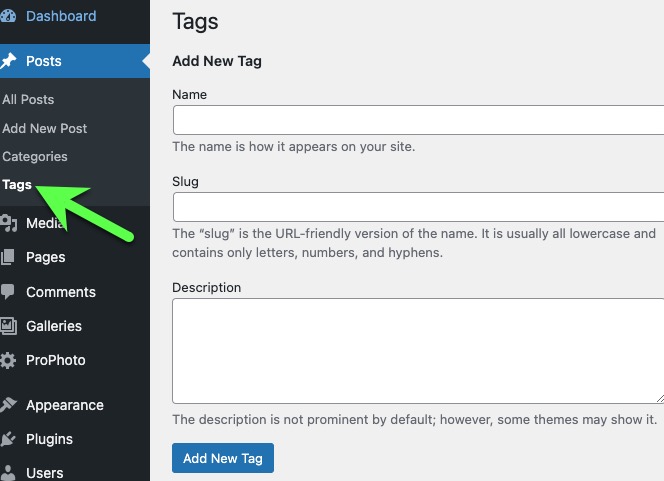This screenshot has width=664, height=481.
Task: Click the Users person icon
Action: tap(8, 473)
